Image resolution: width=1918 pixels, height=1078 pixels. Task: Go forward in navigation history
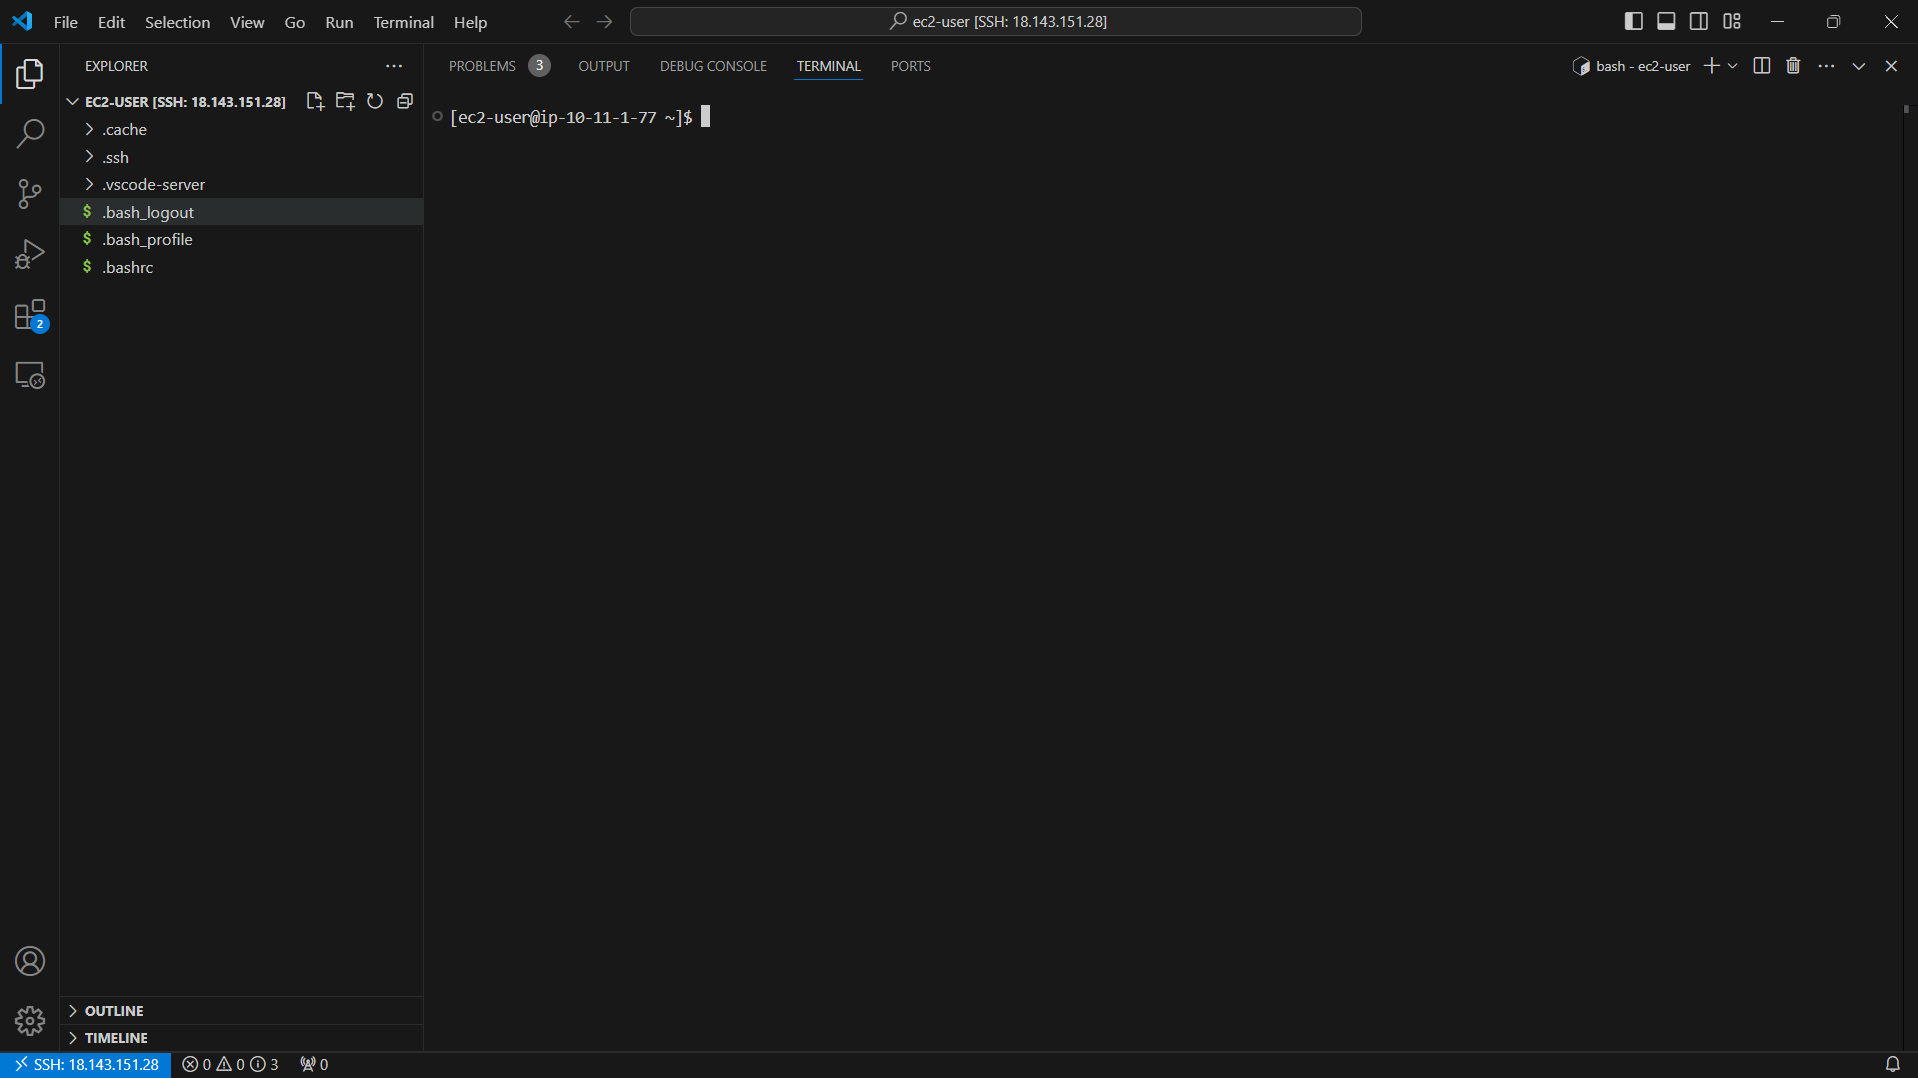click(x=605, y=22)
